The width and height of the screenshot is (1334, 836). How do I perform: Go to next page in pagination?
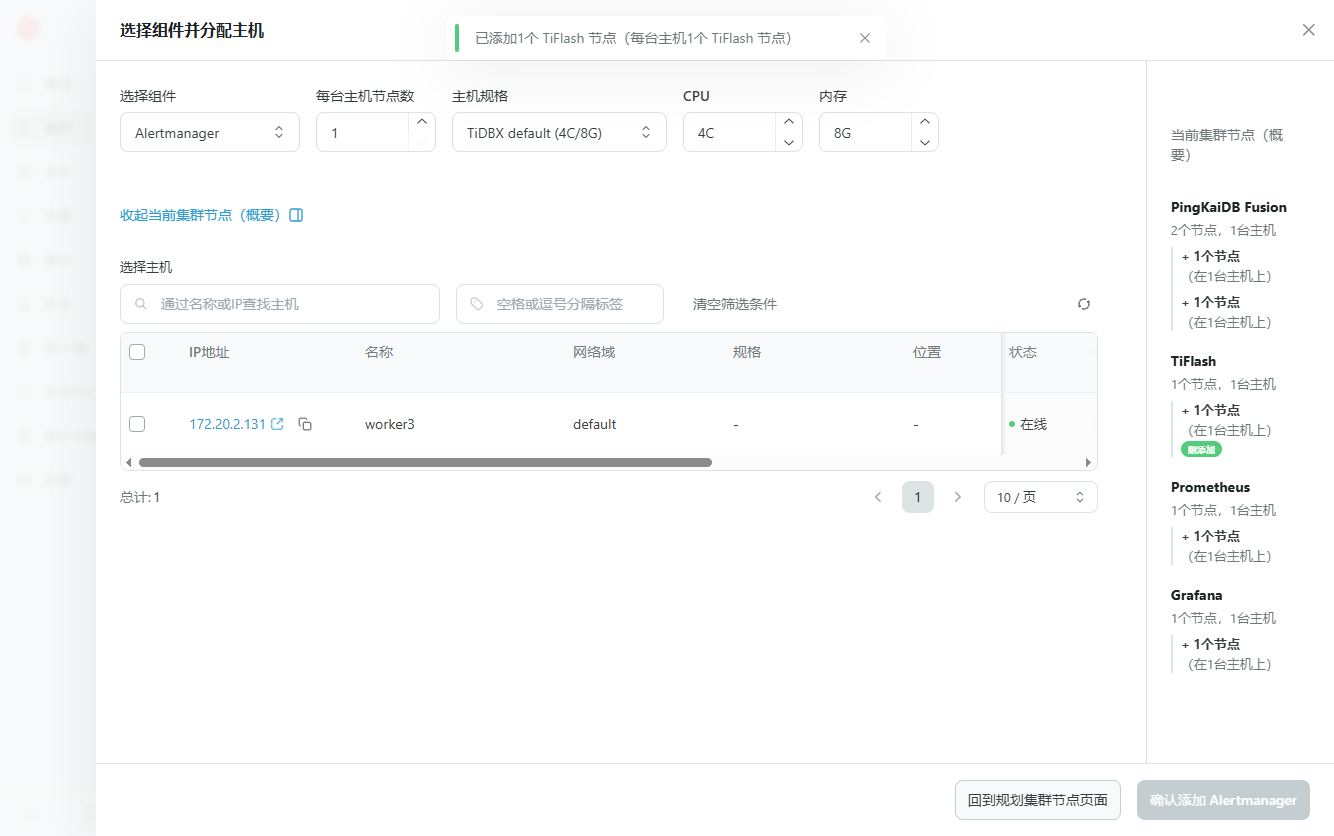957,497
